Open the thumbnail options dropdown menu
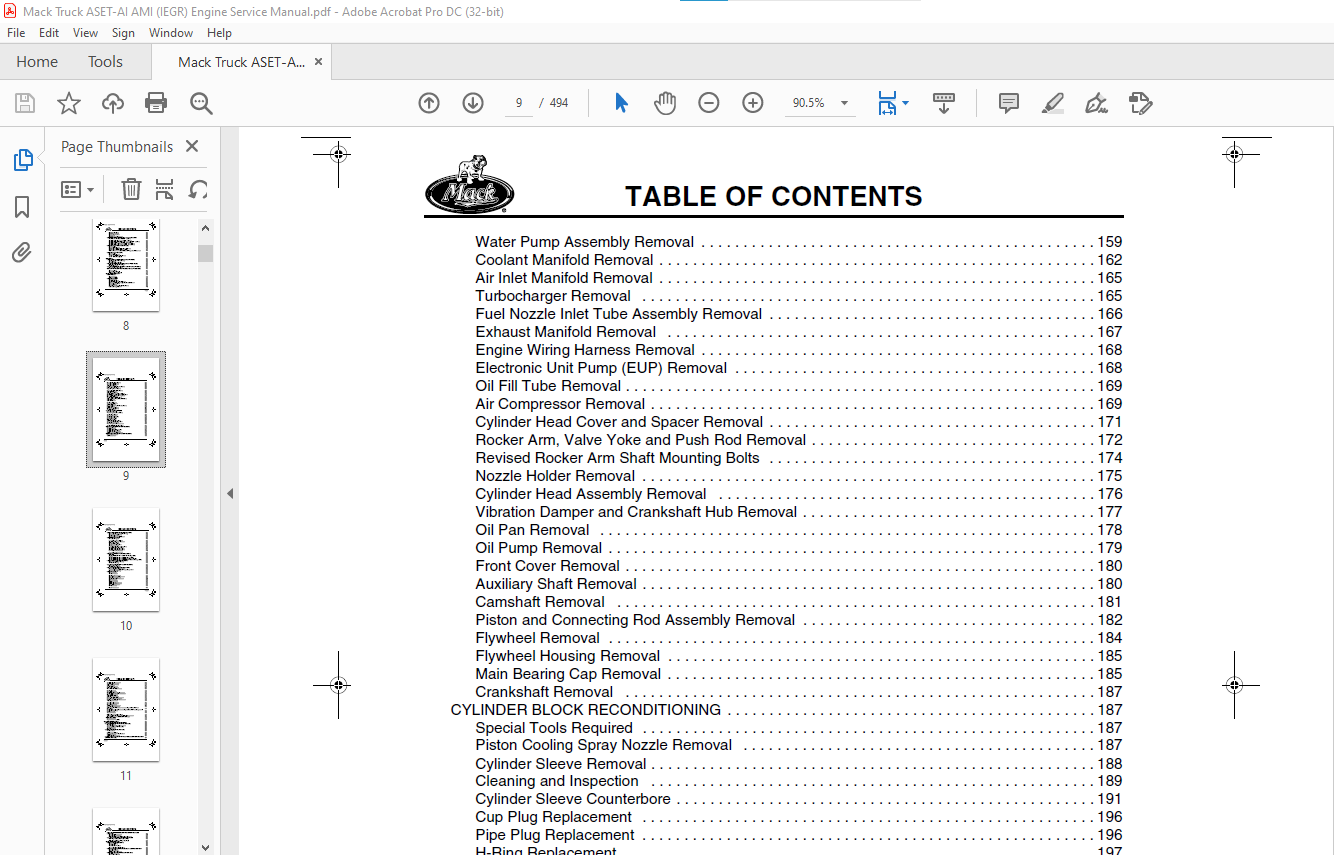1334x855 pixels. click(78, 189)
